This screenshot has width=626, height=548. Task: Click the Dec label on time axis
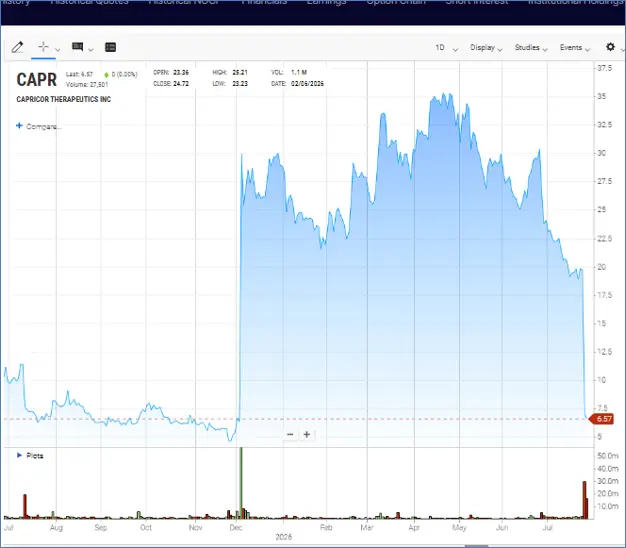[x=236, y=527]
